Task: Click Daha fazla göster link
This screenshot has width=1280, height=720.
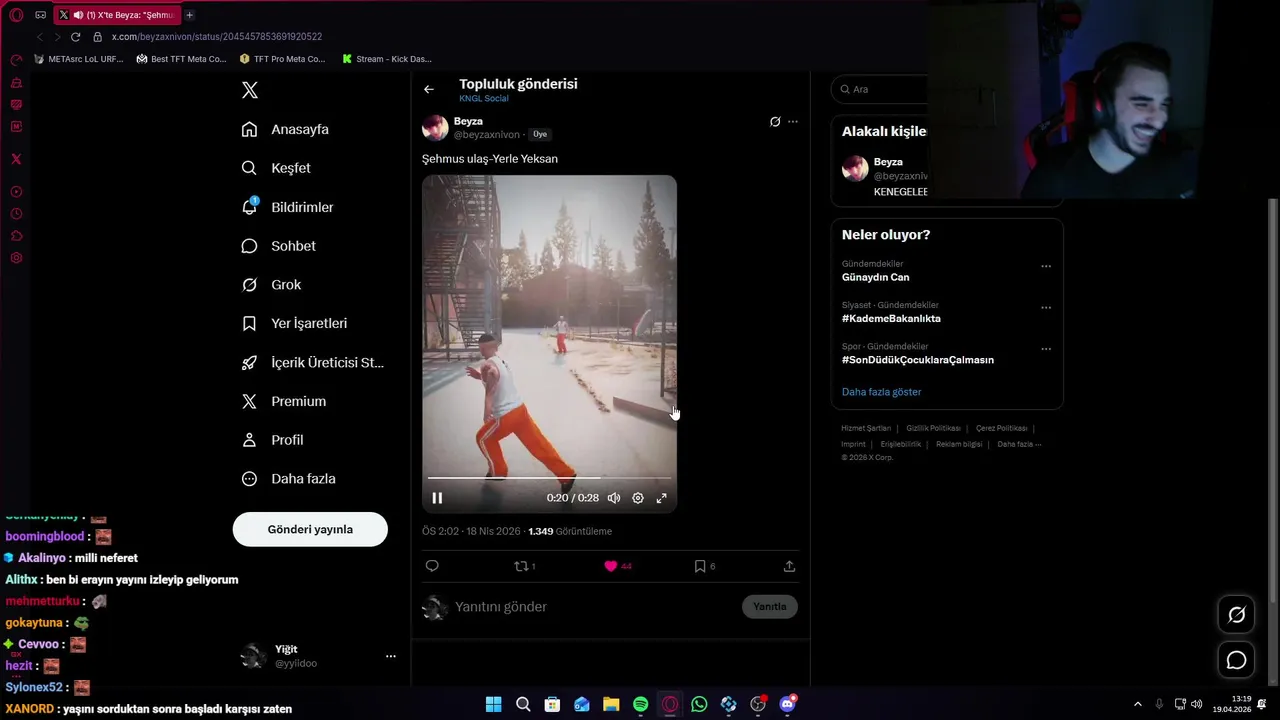Action: [x=881, y=392]
